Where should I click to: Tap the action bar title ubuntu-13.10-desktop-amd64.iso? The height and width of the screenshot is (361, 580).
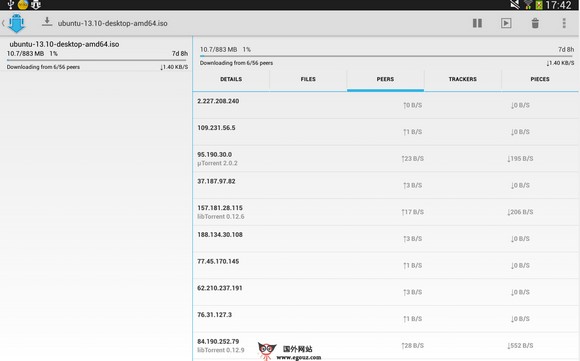click(x=112, y=23)
